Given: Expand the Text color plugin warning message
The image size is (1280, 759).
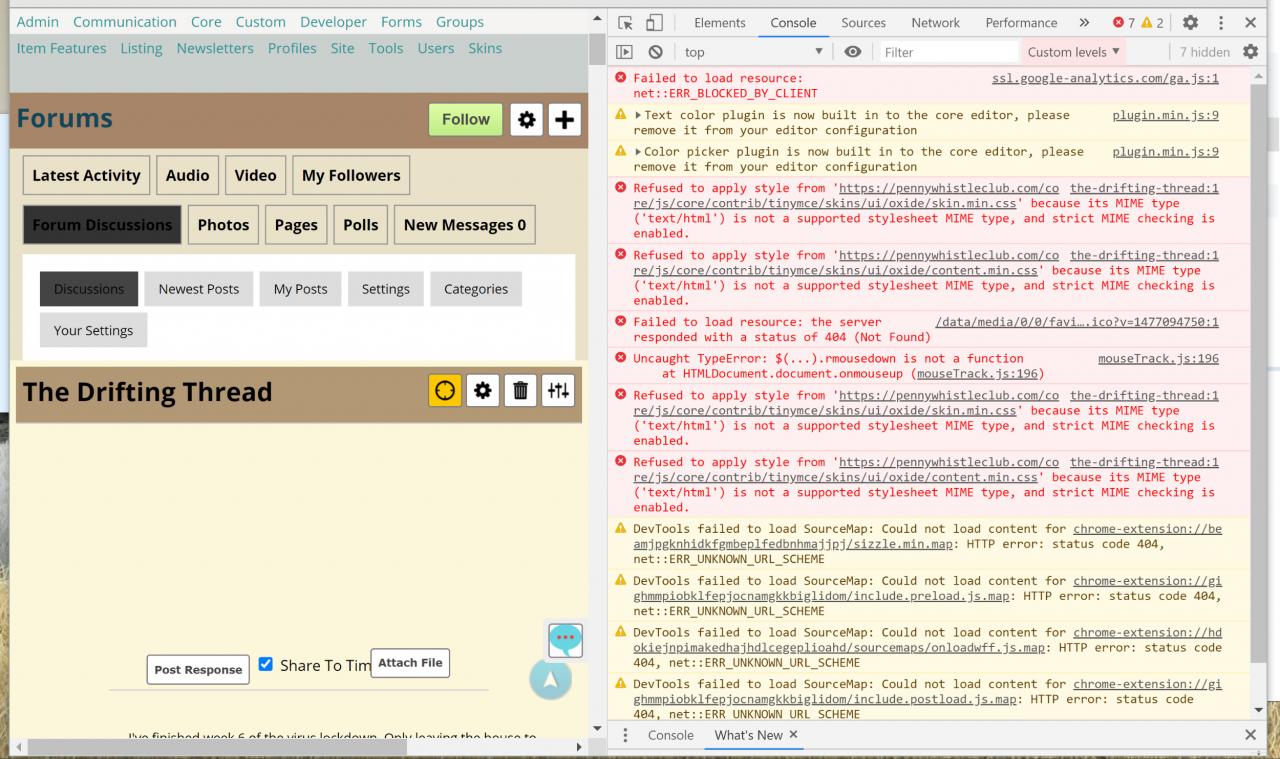Looking at the screenshot, I should point(639,115).
